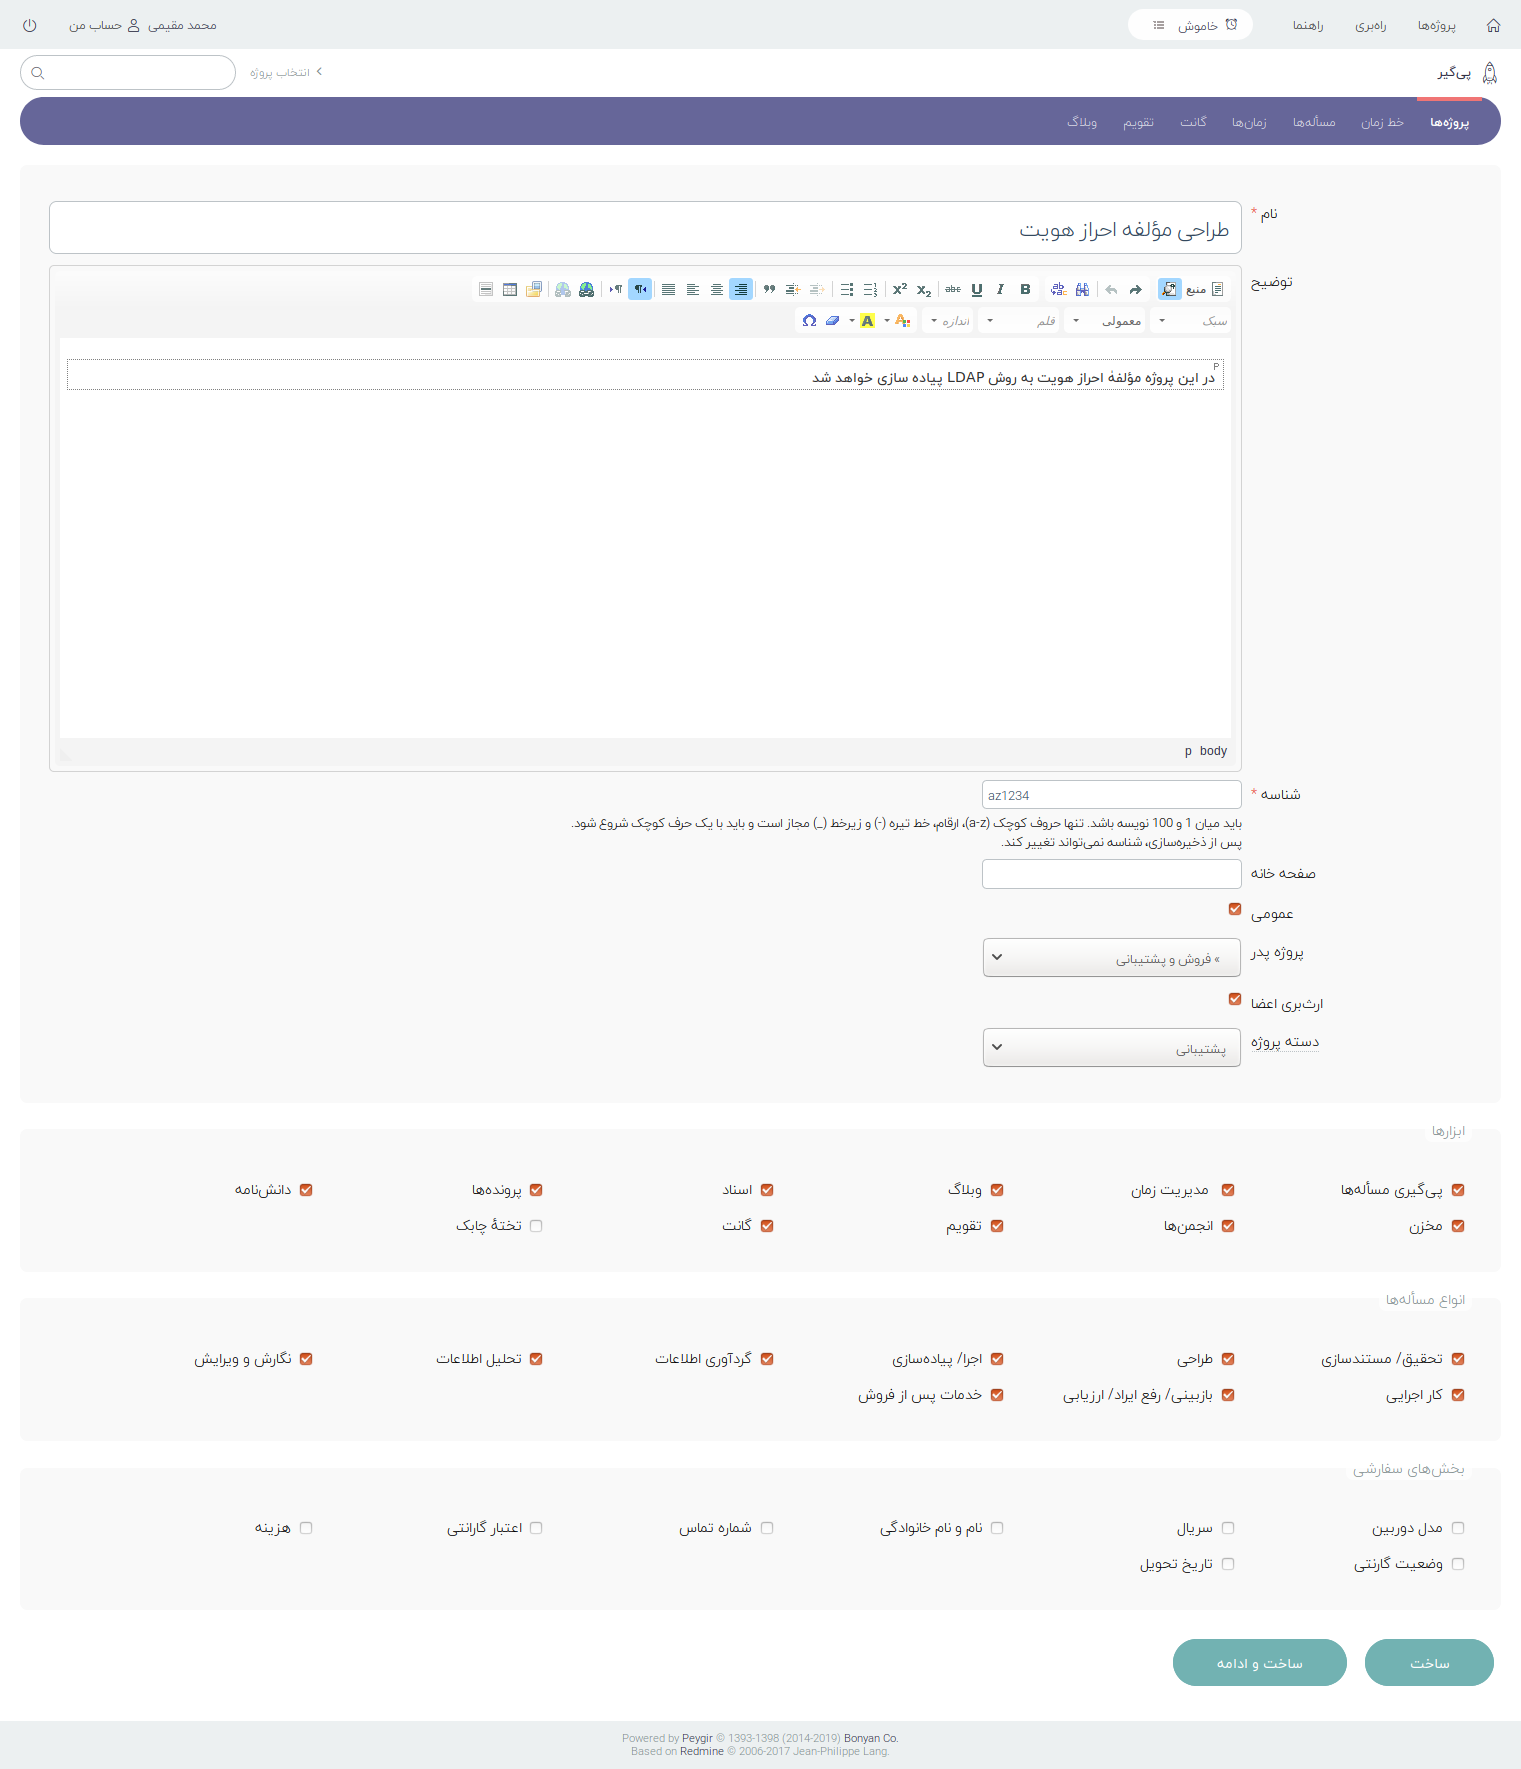Viewport: 1521px width, 1769px height.
Task: Center align the text
Action: tap(717, 289)
